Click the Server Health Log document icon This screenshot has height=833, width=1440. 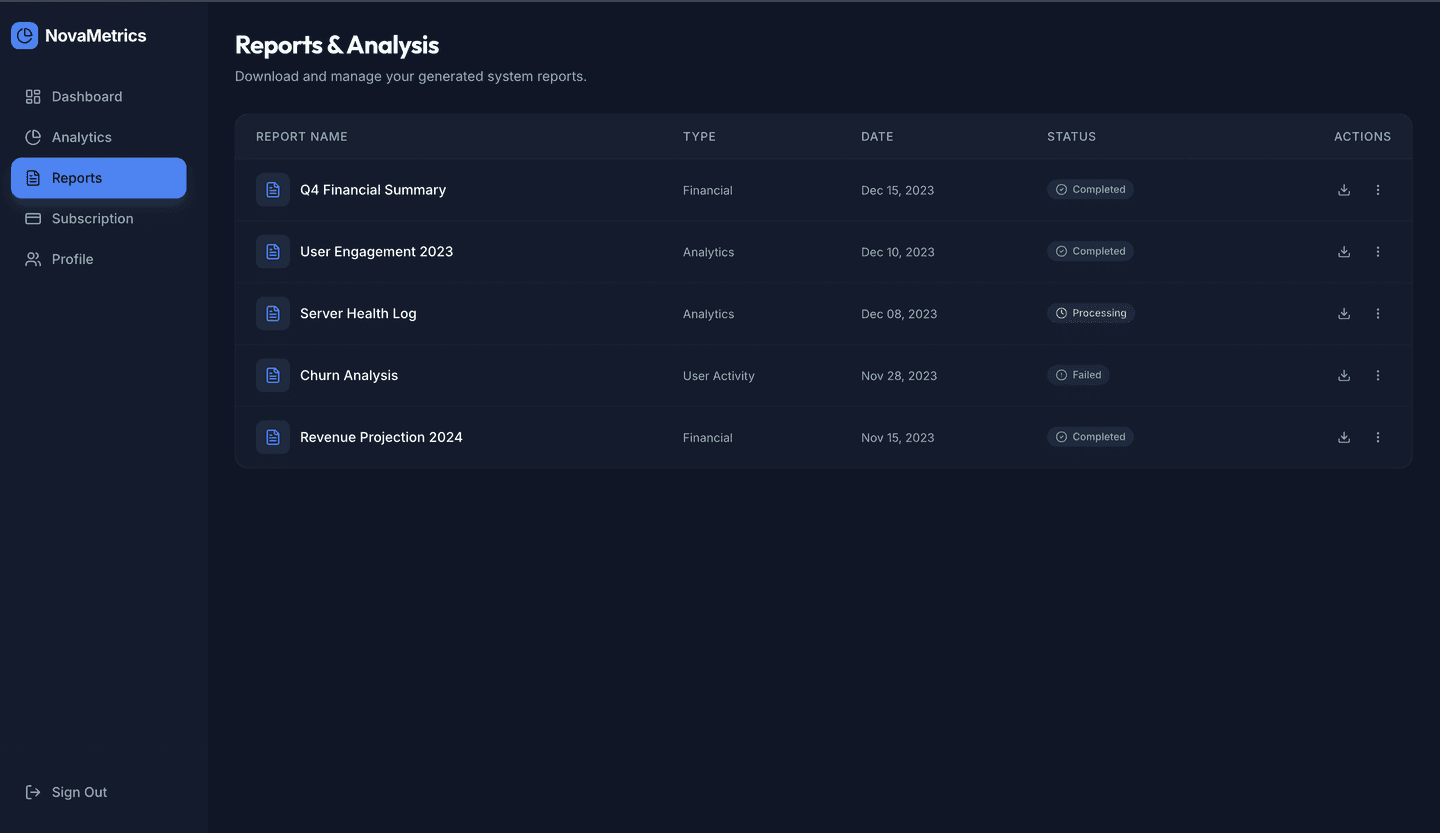[x=272, y=313]
